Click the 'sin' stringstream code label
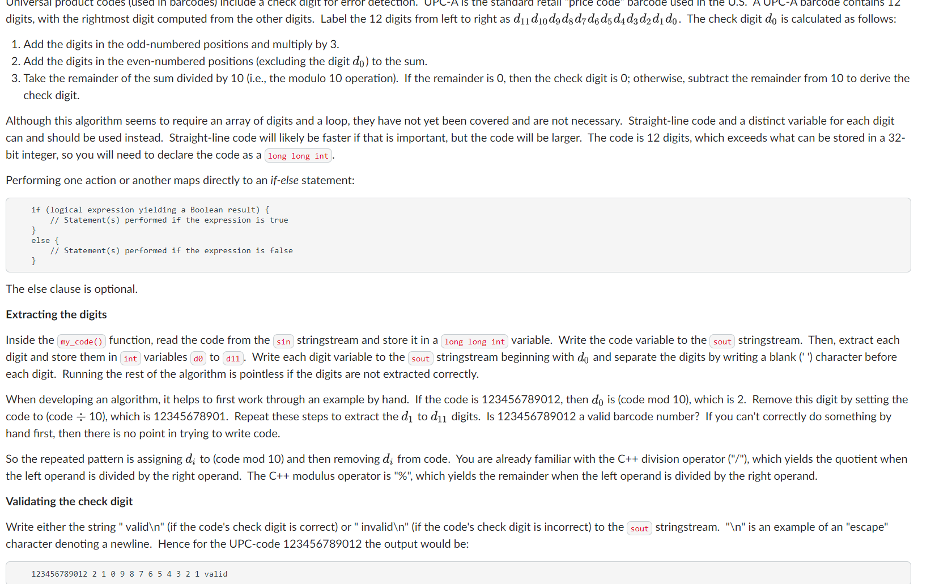936x584 pixels. click(283, 342)
